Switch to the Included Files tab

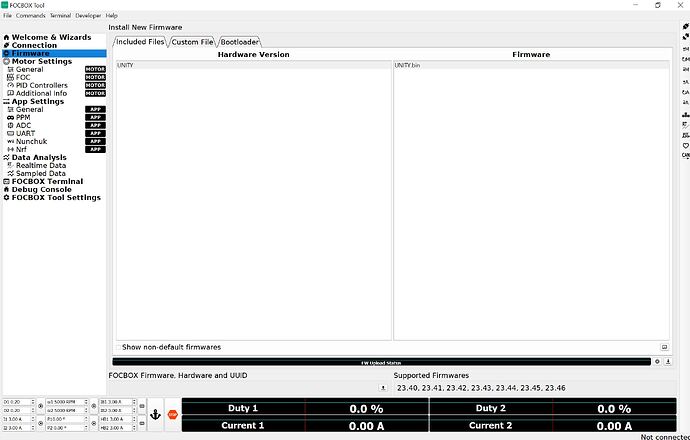click(x=140, y=42)
